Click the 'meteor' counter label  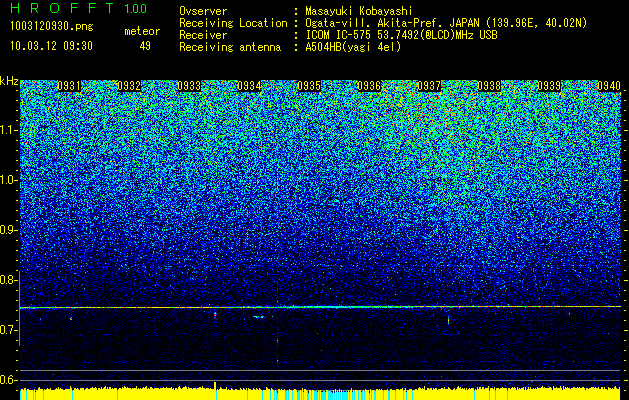(x=142, y=31)
